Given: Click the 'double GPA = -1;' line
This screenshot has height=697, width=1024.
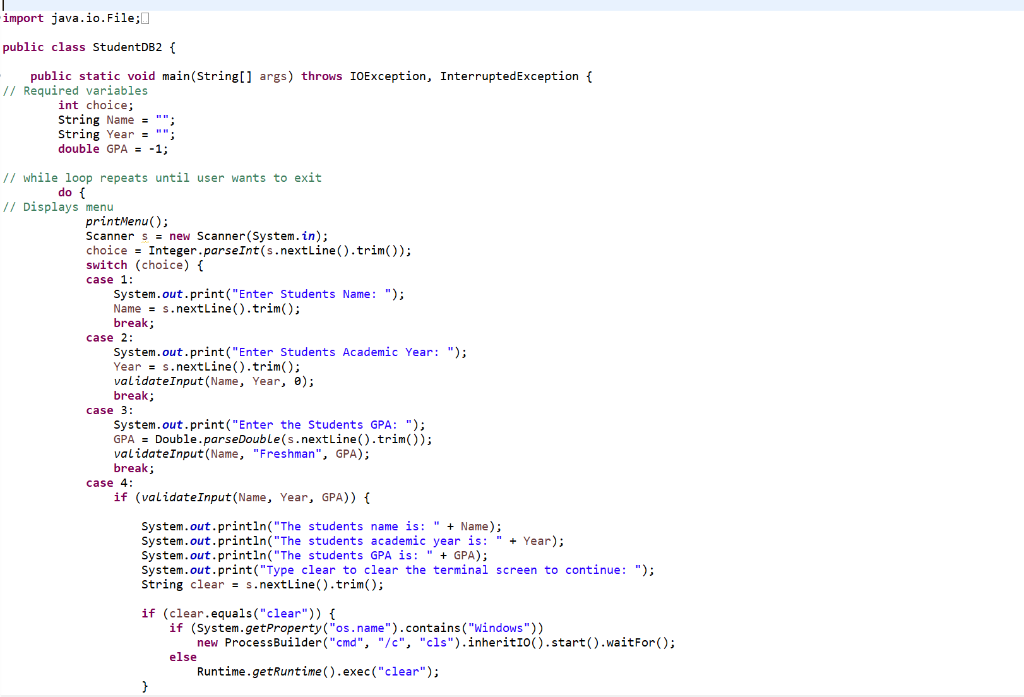Looking at the screenshot, I should coord(113,149).
